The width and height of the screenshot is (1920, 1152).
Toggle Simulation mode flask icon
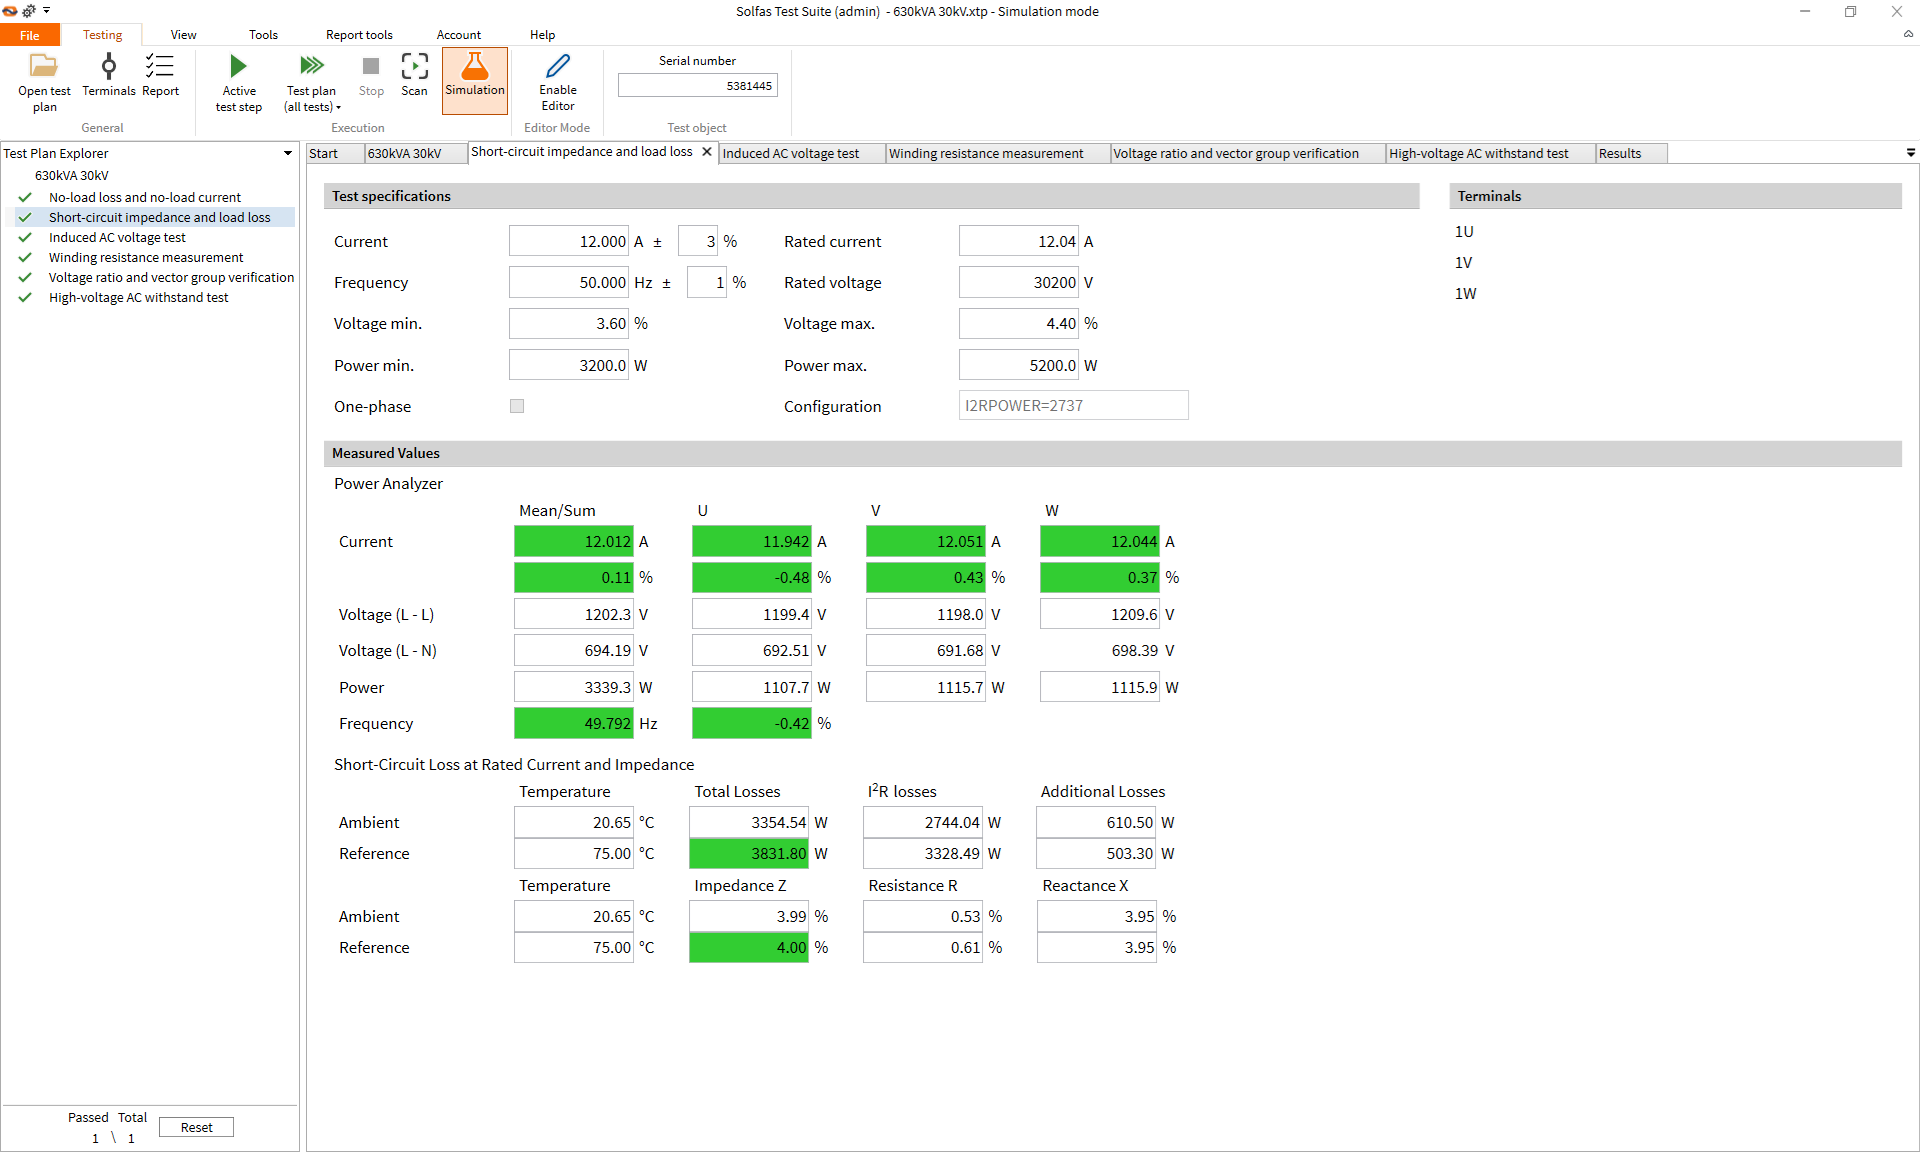(475, 68)
